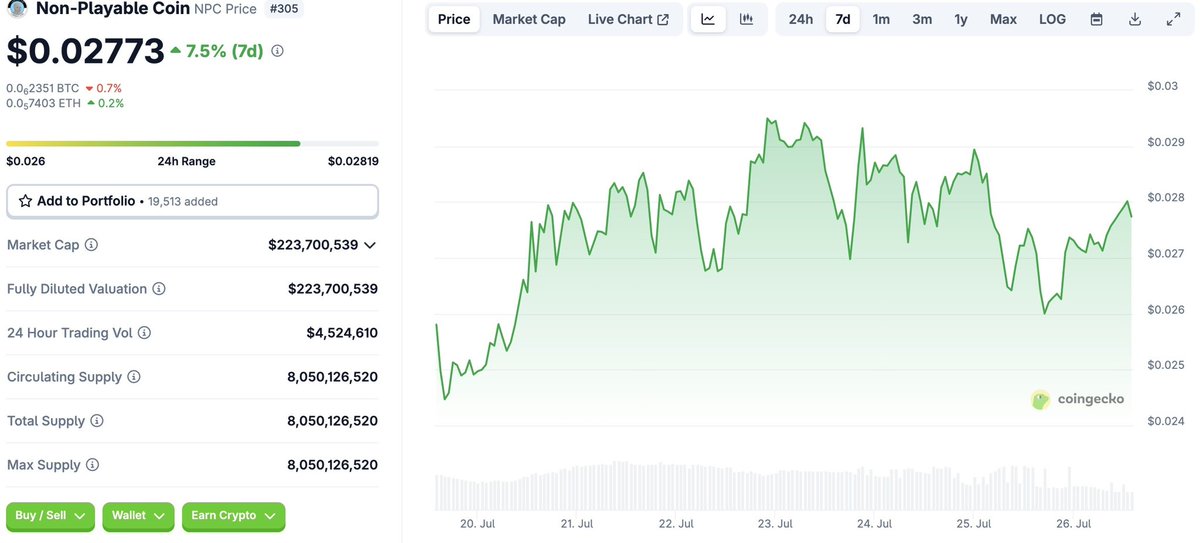The width and height of the screenshot is (1200, 543).
Task: Open the Earn Crypto dropdown
Action: pos(233,516)
